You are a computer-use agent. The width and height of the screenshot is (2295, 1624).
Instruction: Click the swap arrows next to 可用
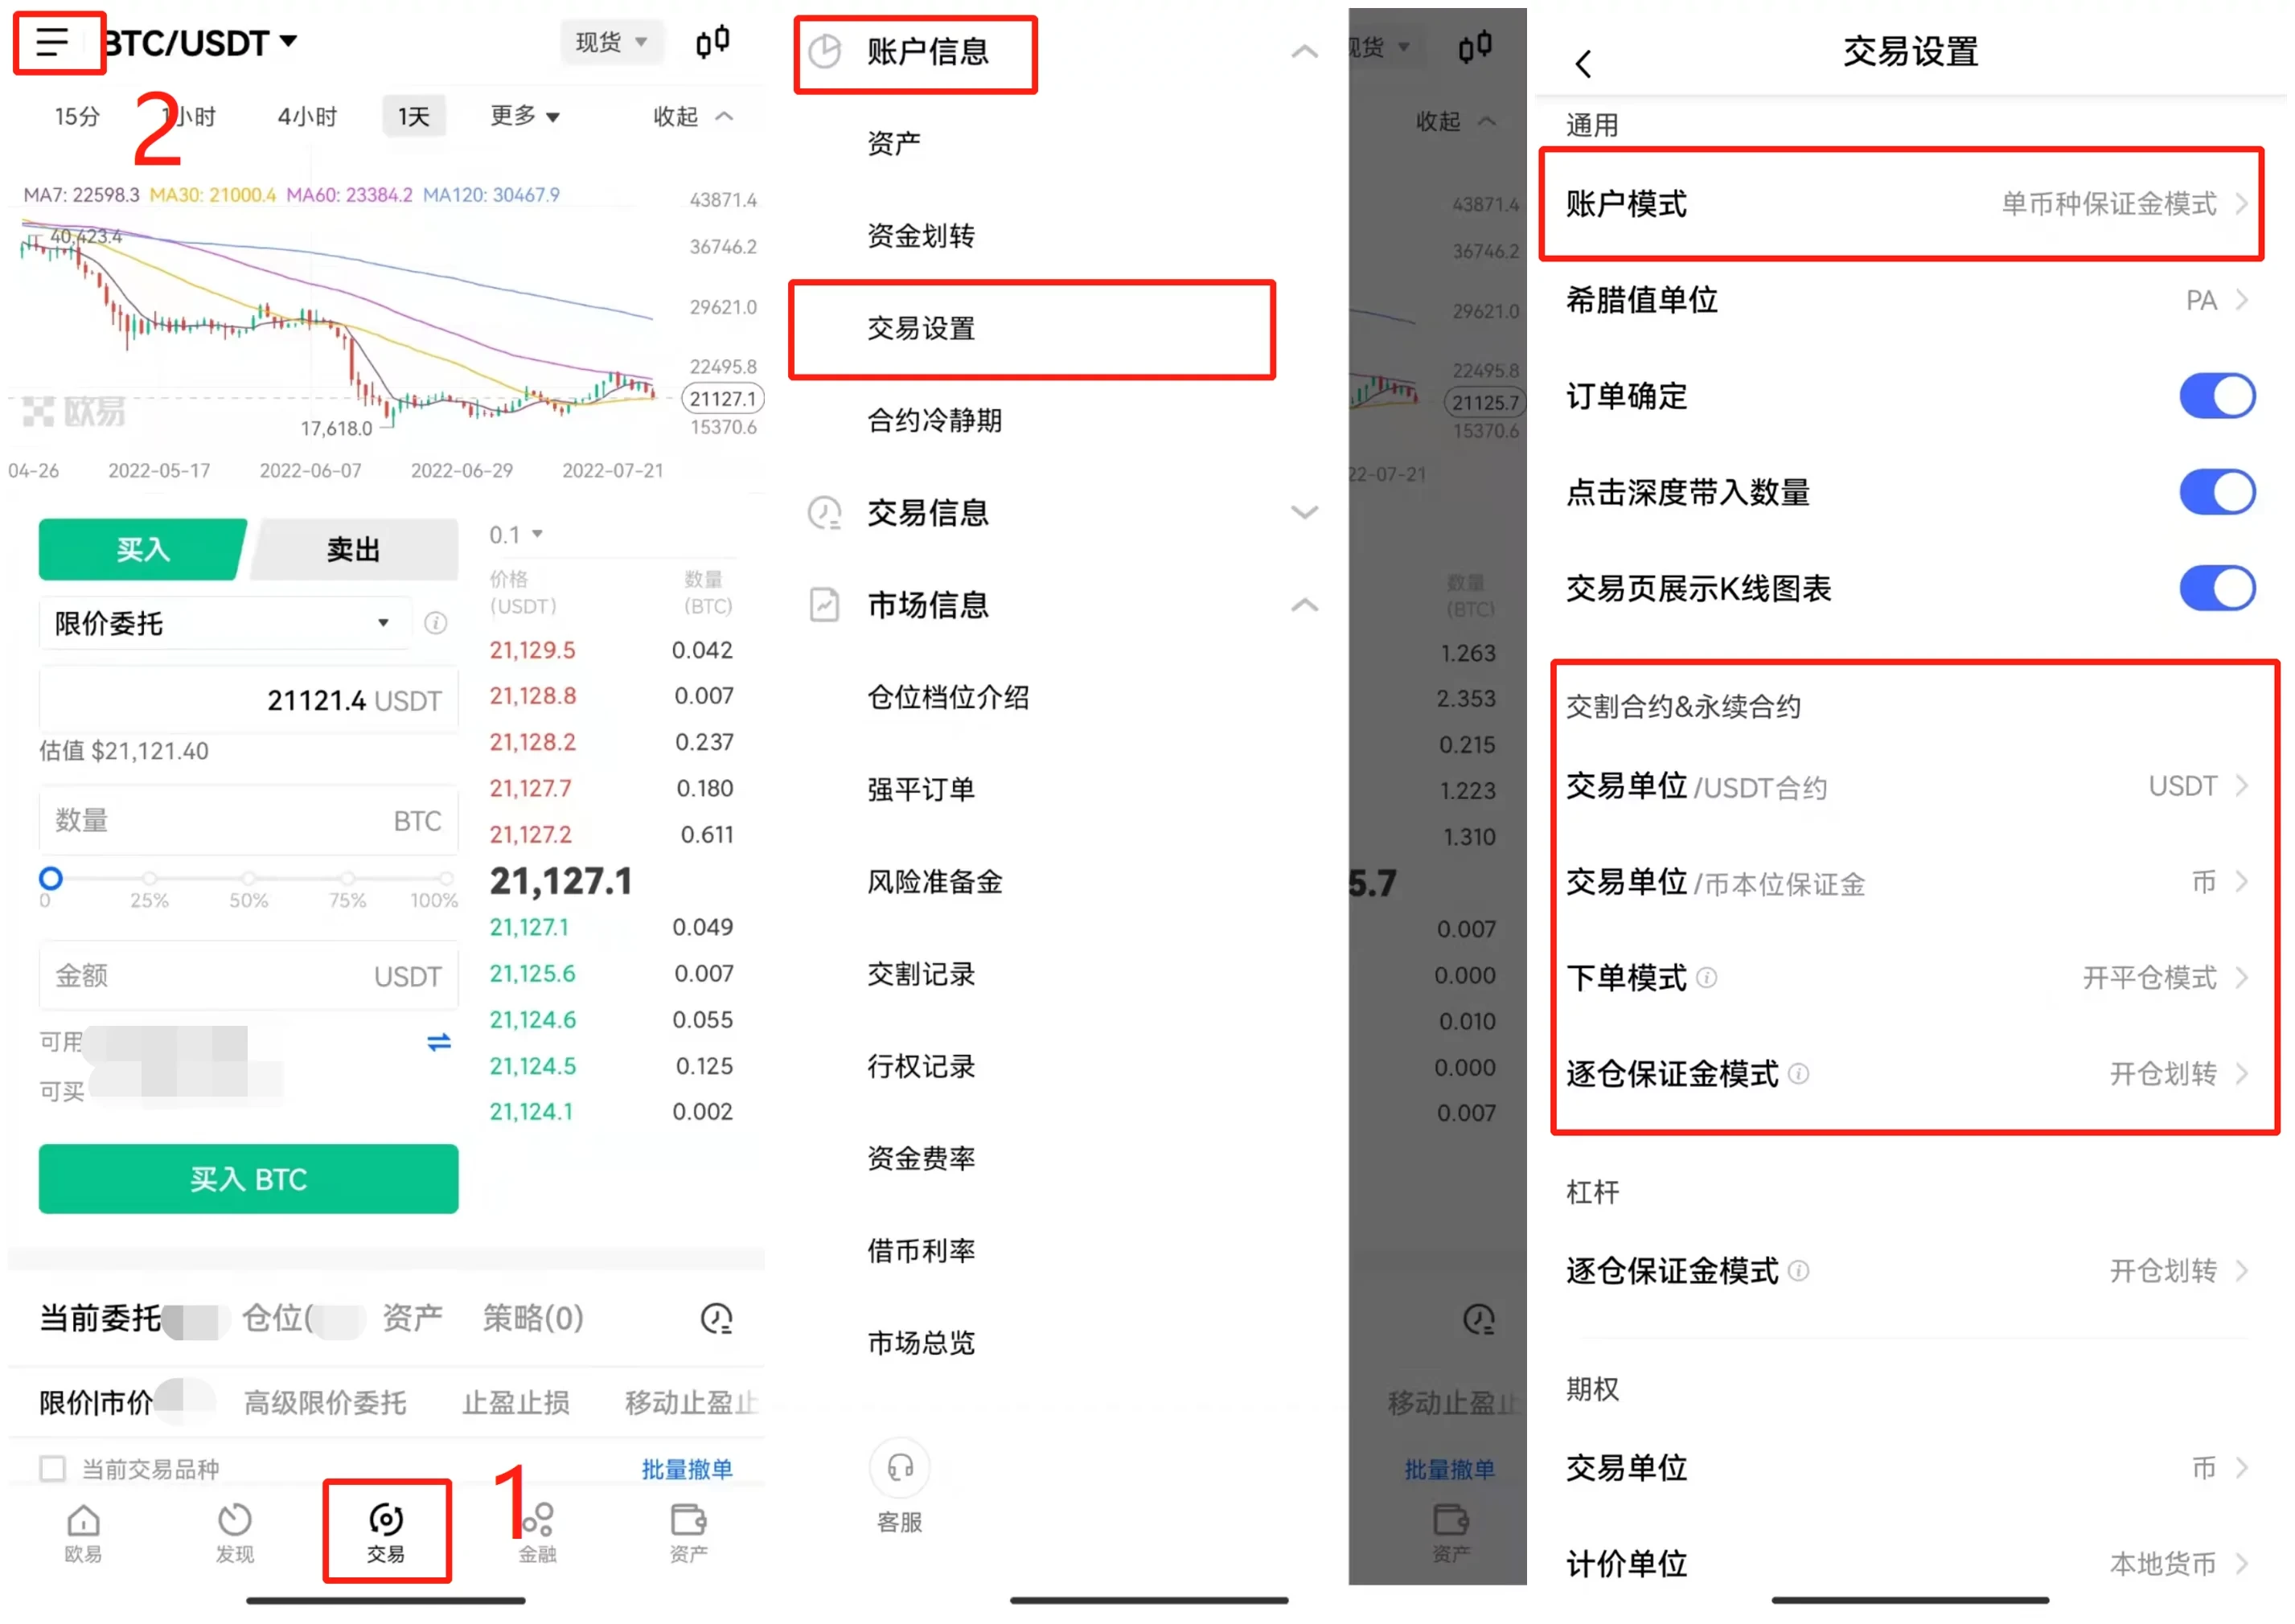pyautogui.click(x=439, y=1043)
